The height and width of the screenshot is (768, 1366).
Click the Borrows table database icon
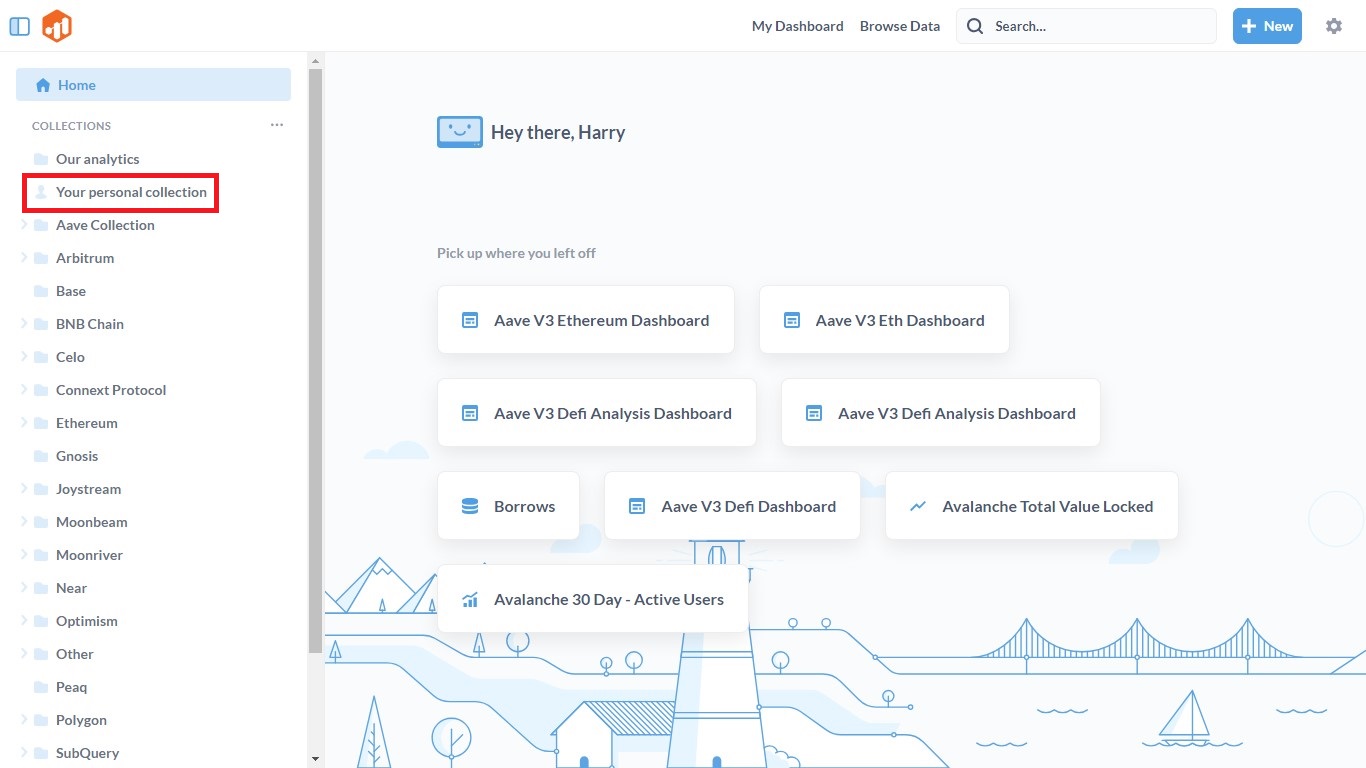pos(470,507)
